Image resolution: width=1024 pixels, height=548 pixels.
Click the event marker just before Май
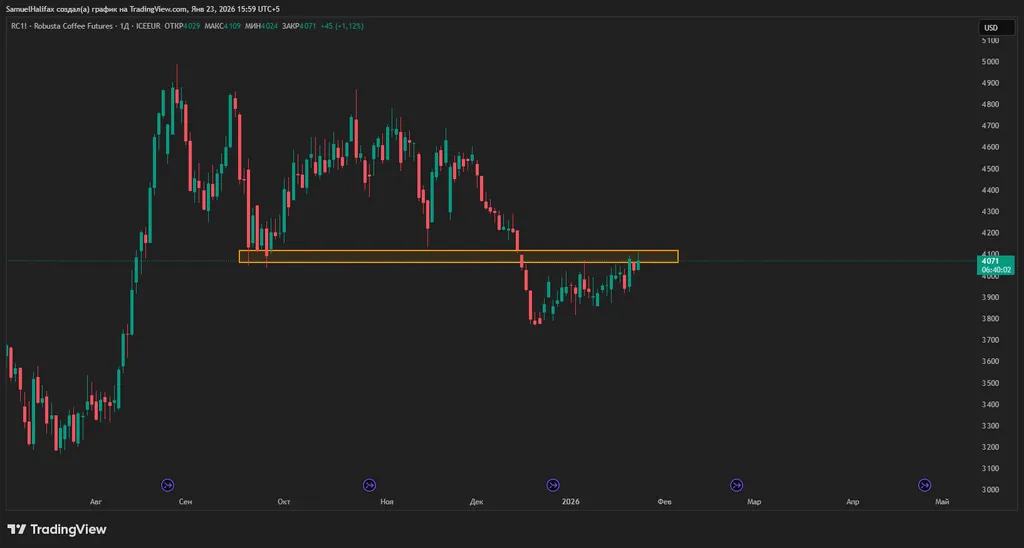click(x=924, y=485)
